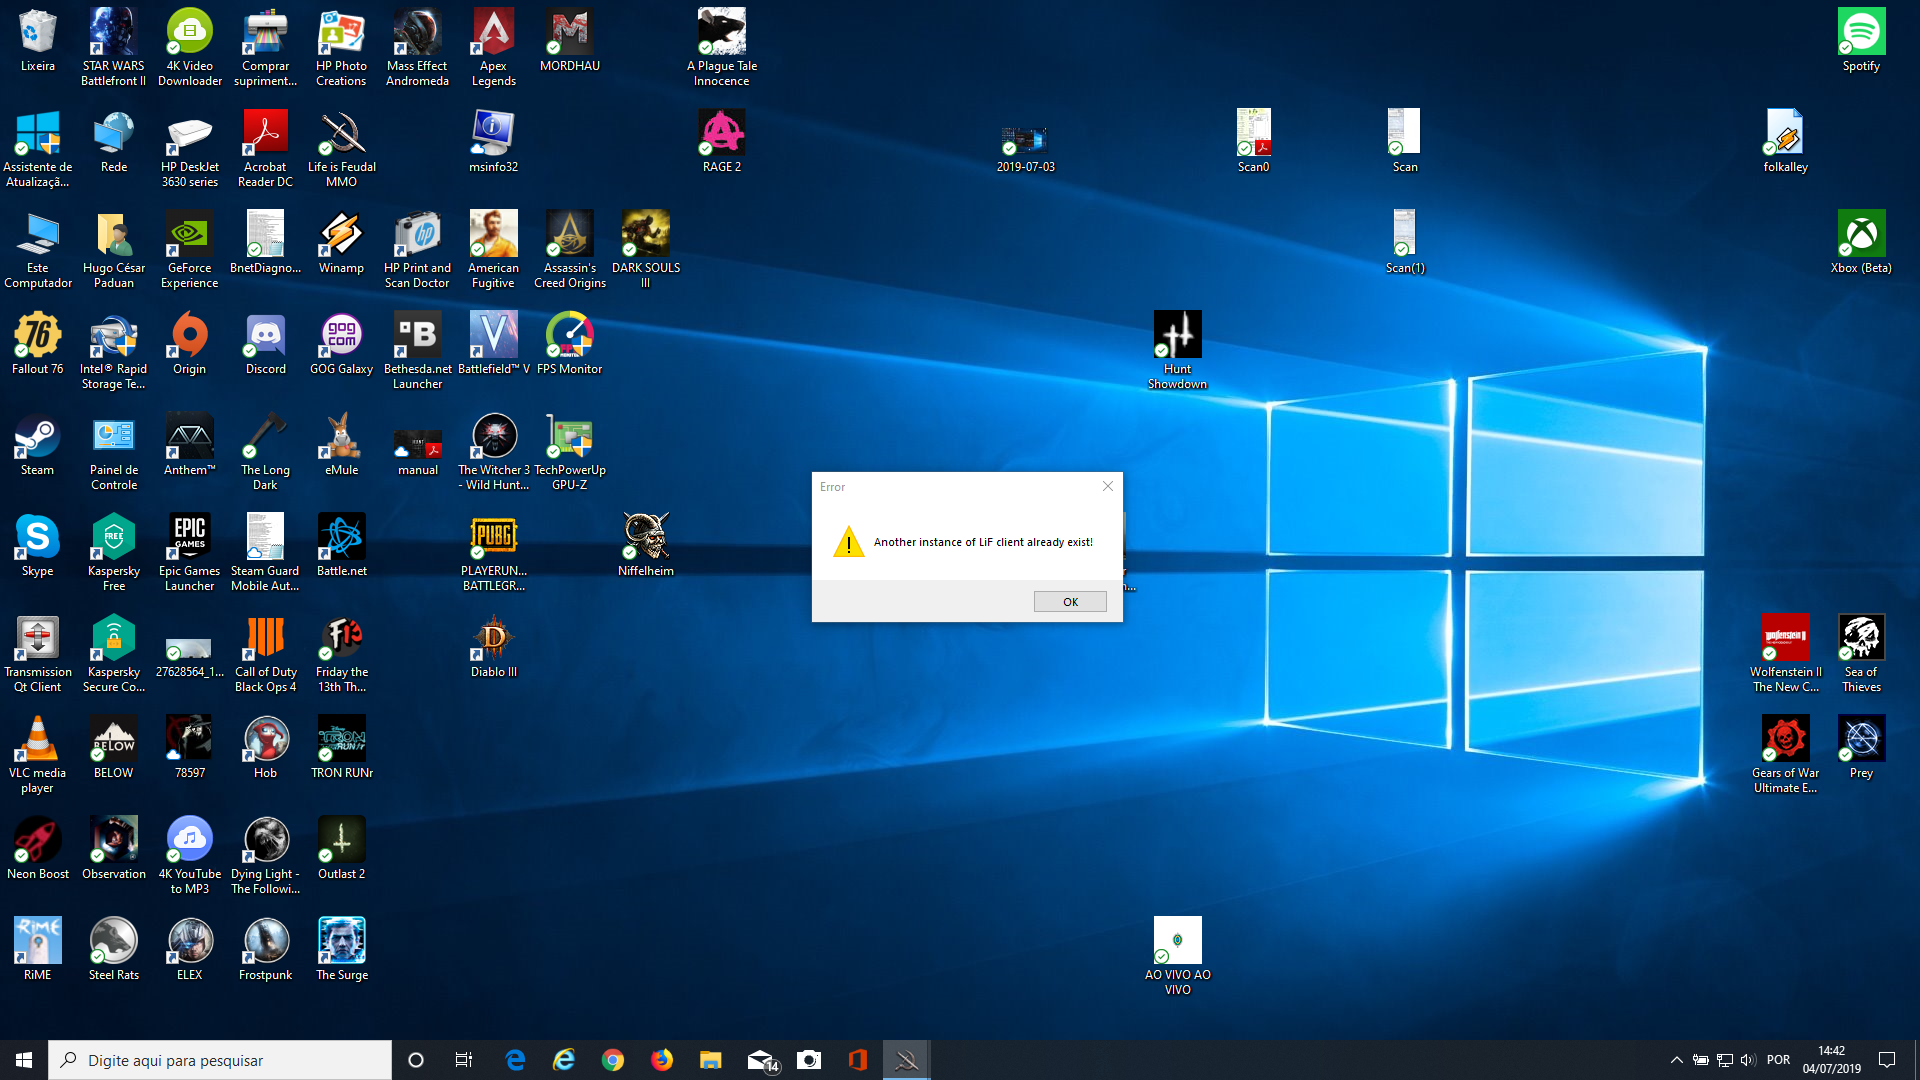Select the Sea of Thieves icon

[x=1861, y=654]
